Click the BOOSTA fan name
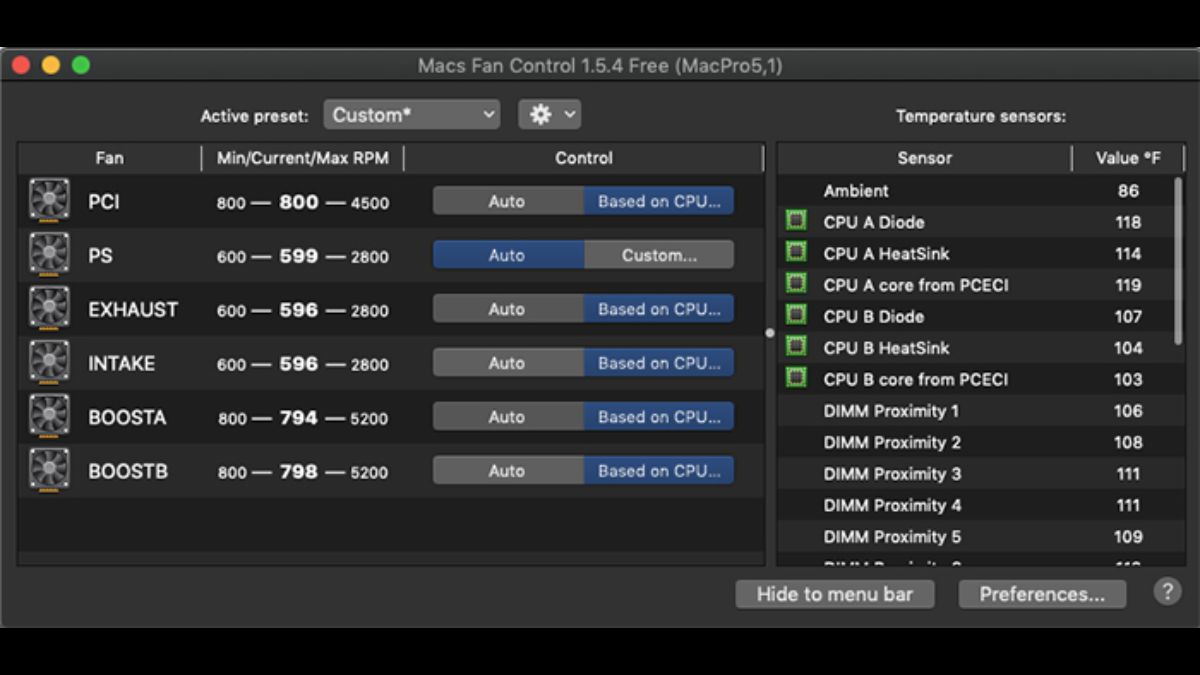 (127, 417)
